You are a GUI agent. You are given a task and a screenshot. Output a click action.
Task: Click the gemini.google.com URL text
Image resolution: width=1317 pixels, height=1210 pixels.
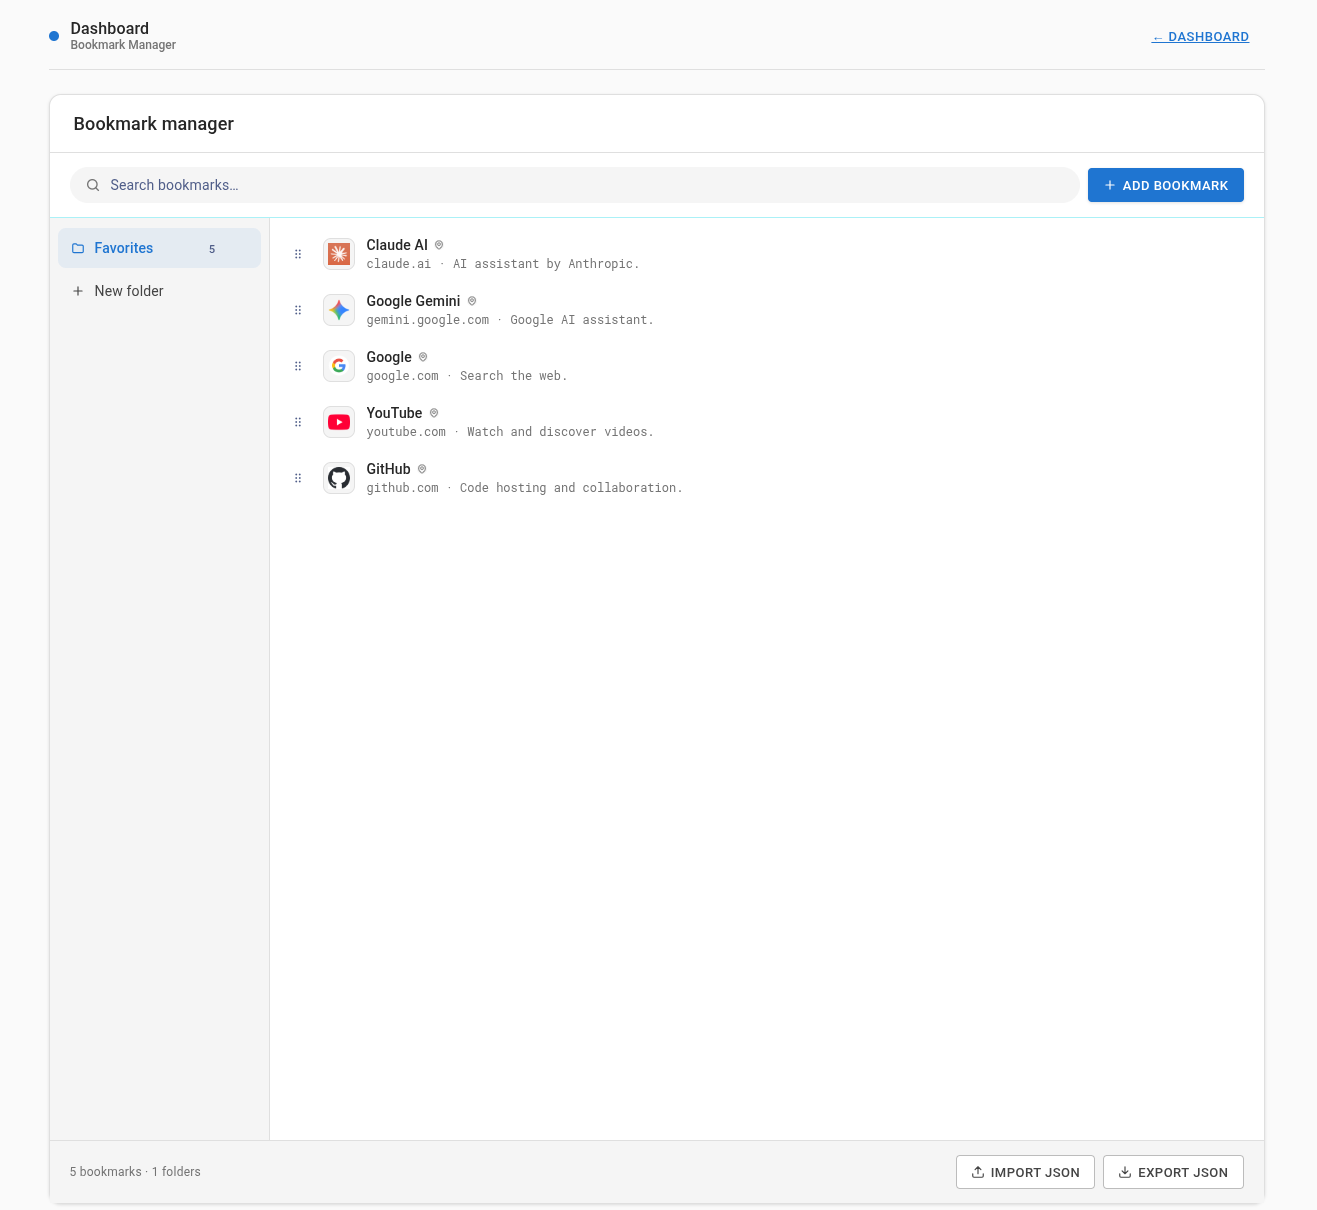coord(428,320)
